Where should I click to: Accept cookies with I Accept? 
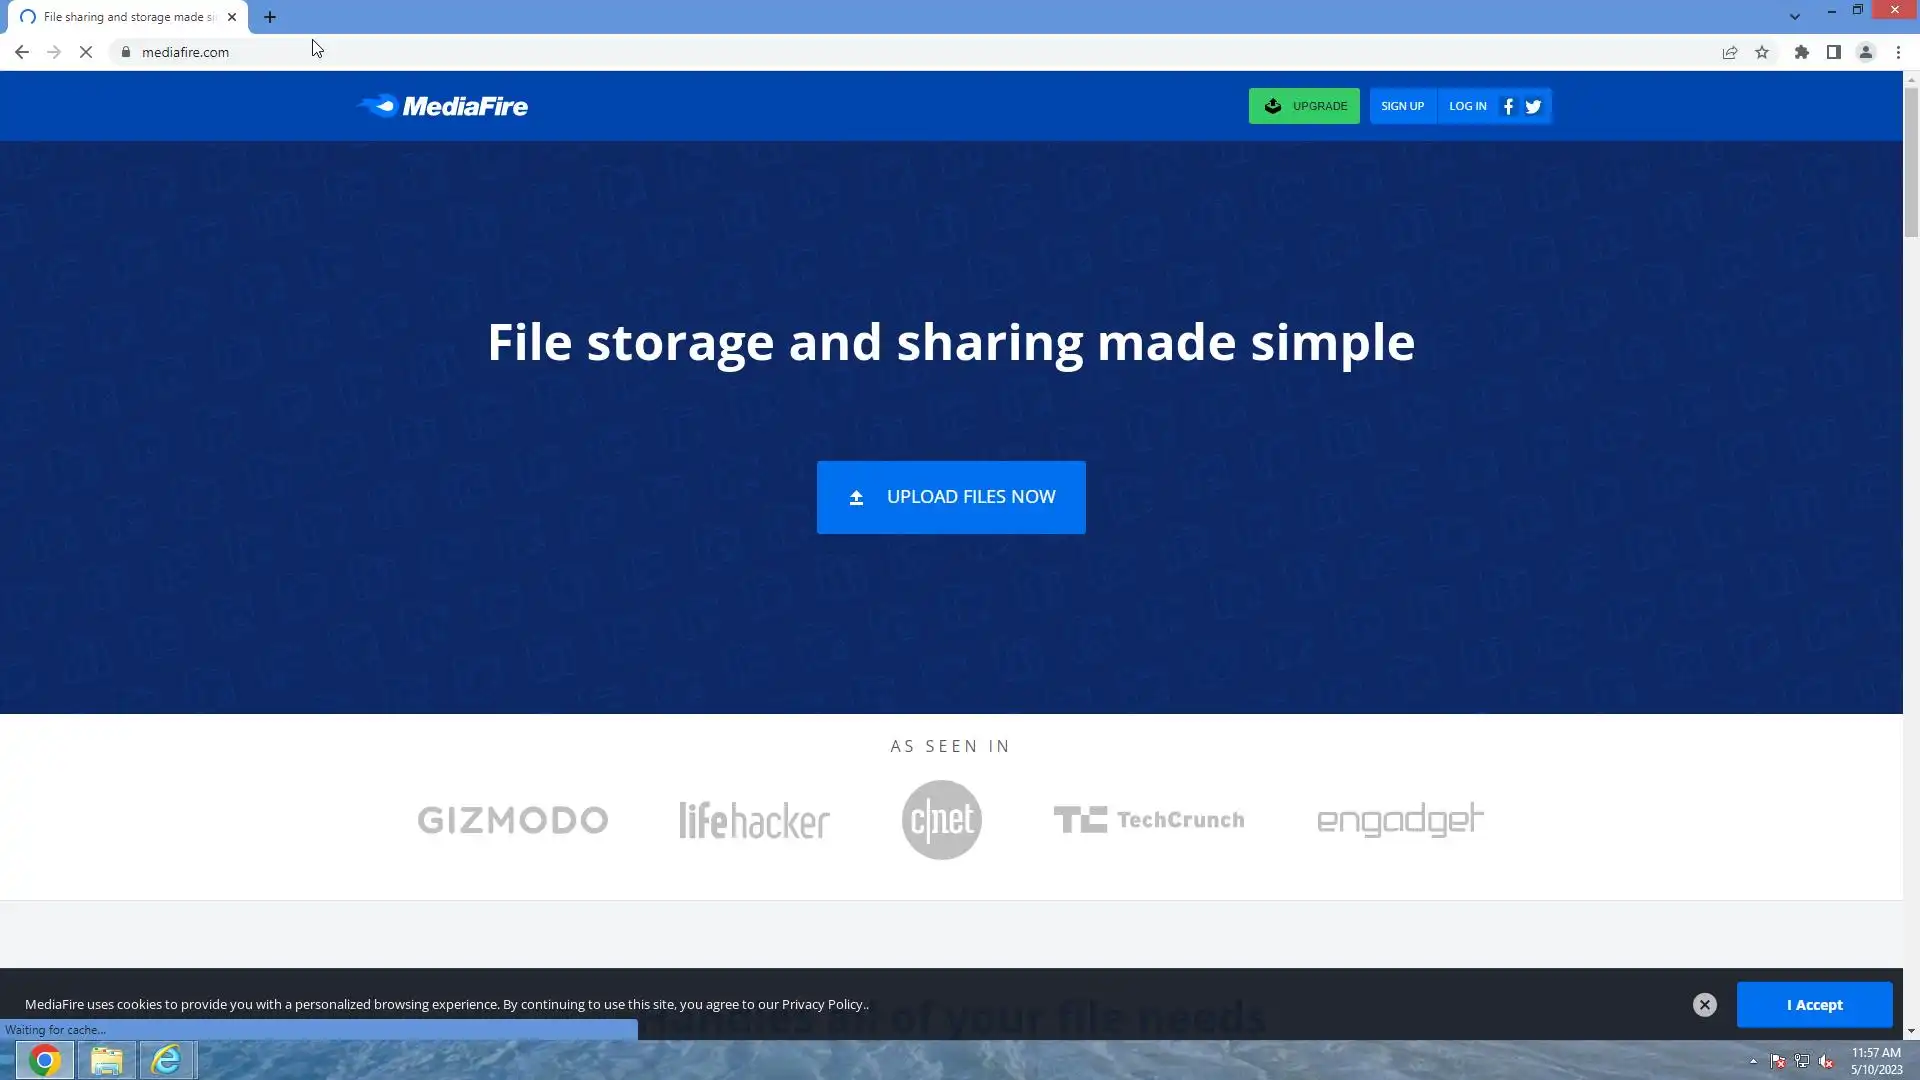point(1814,1005)
